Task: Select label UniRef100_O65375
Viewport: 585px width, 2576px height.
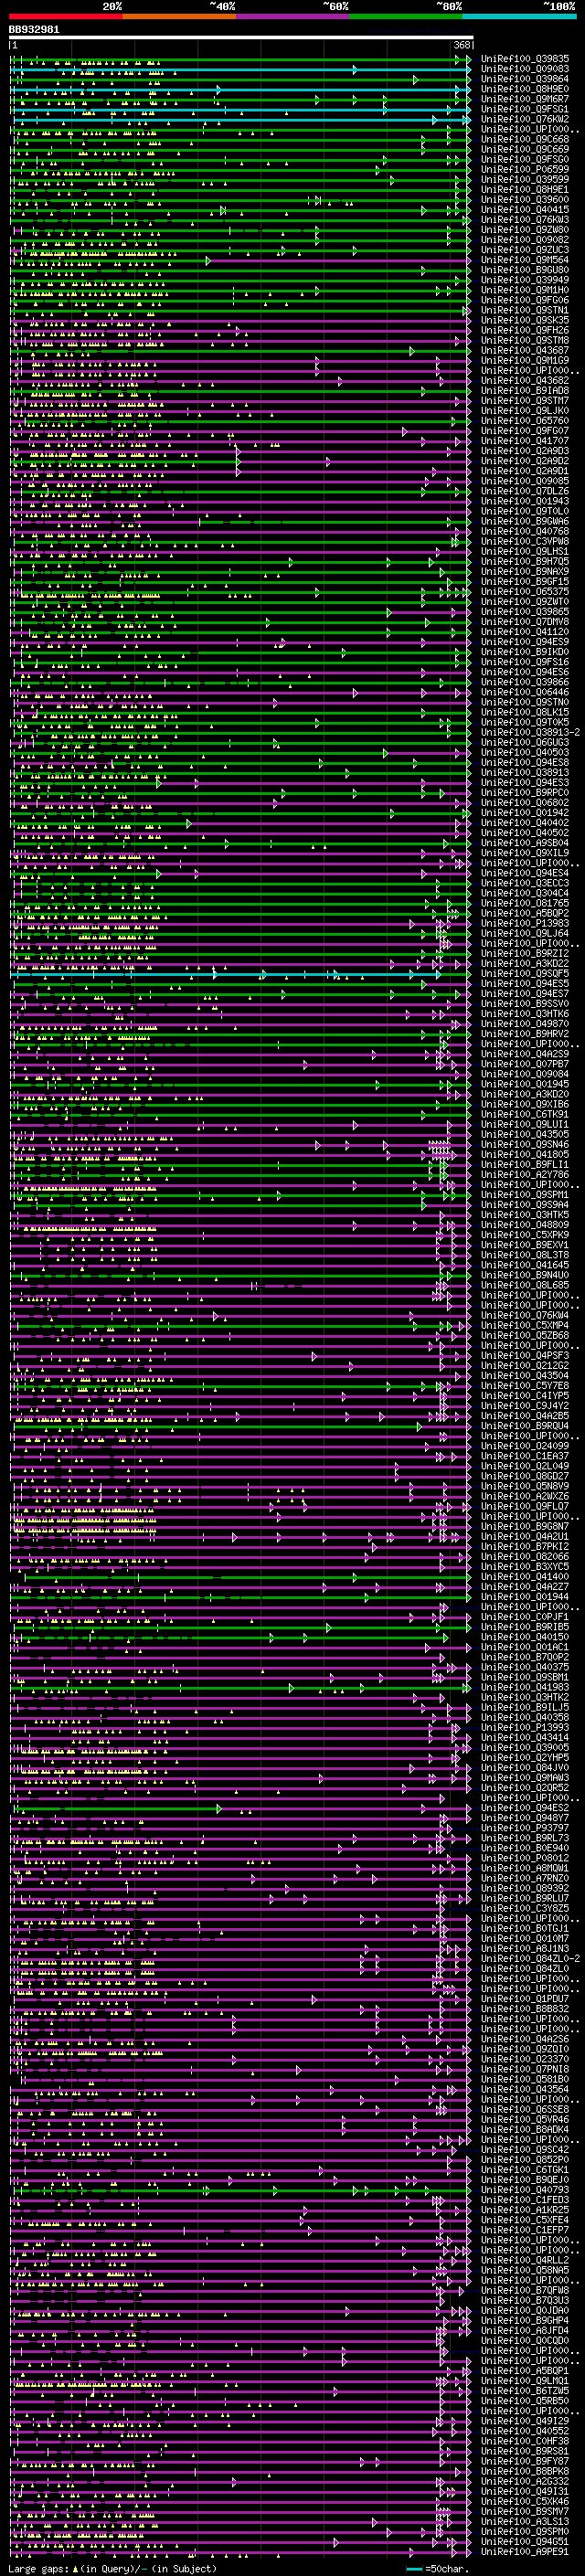Action: (525, 592)
